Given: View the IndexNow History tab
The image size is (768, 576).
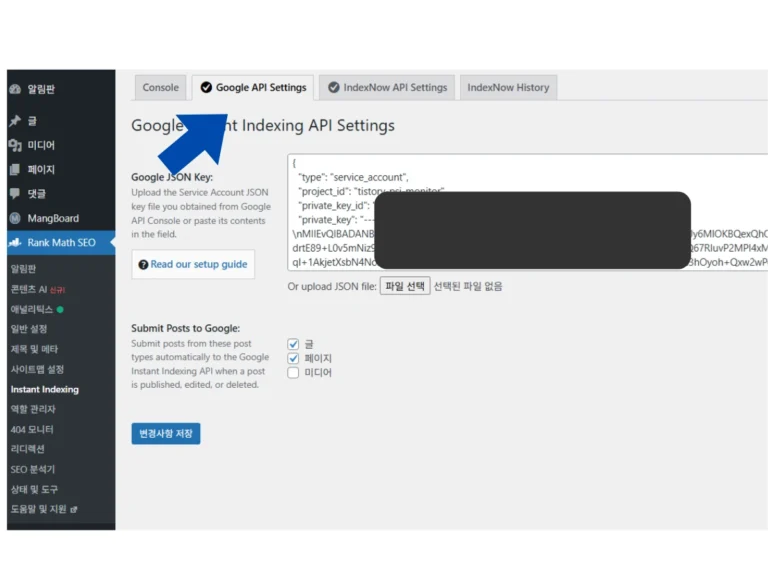Looking at the screenshot, I should click(x=508, y=88).
